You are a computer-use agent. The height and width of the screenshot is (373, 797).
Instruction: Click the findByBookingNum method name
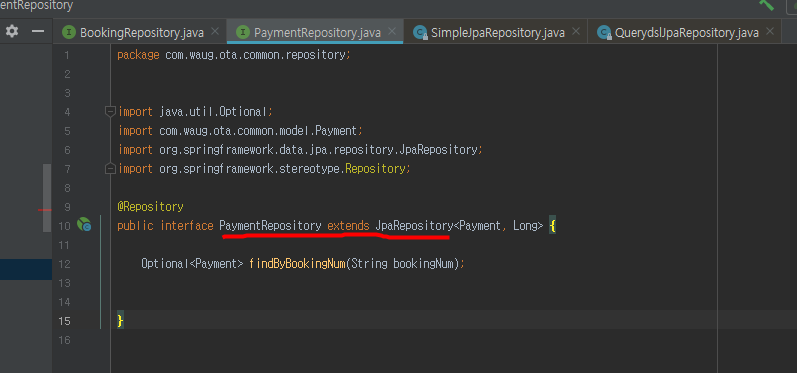point(297,264)
